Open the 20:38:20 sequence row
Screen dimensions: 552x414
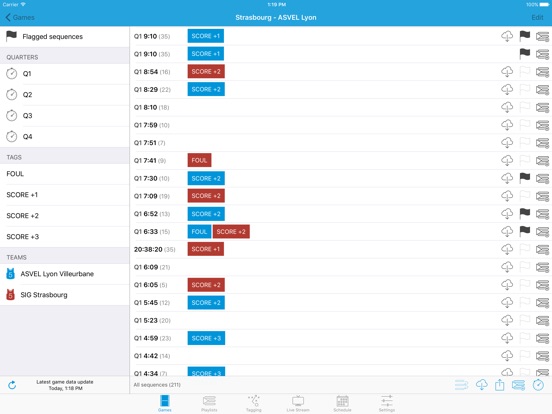pyautogui.click(x=341, y=249)
